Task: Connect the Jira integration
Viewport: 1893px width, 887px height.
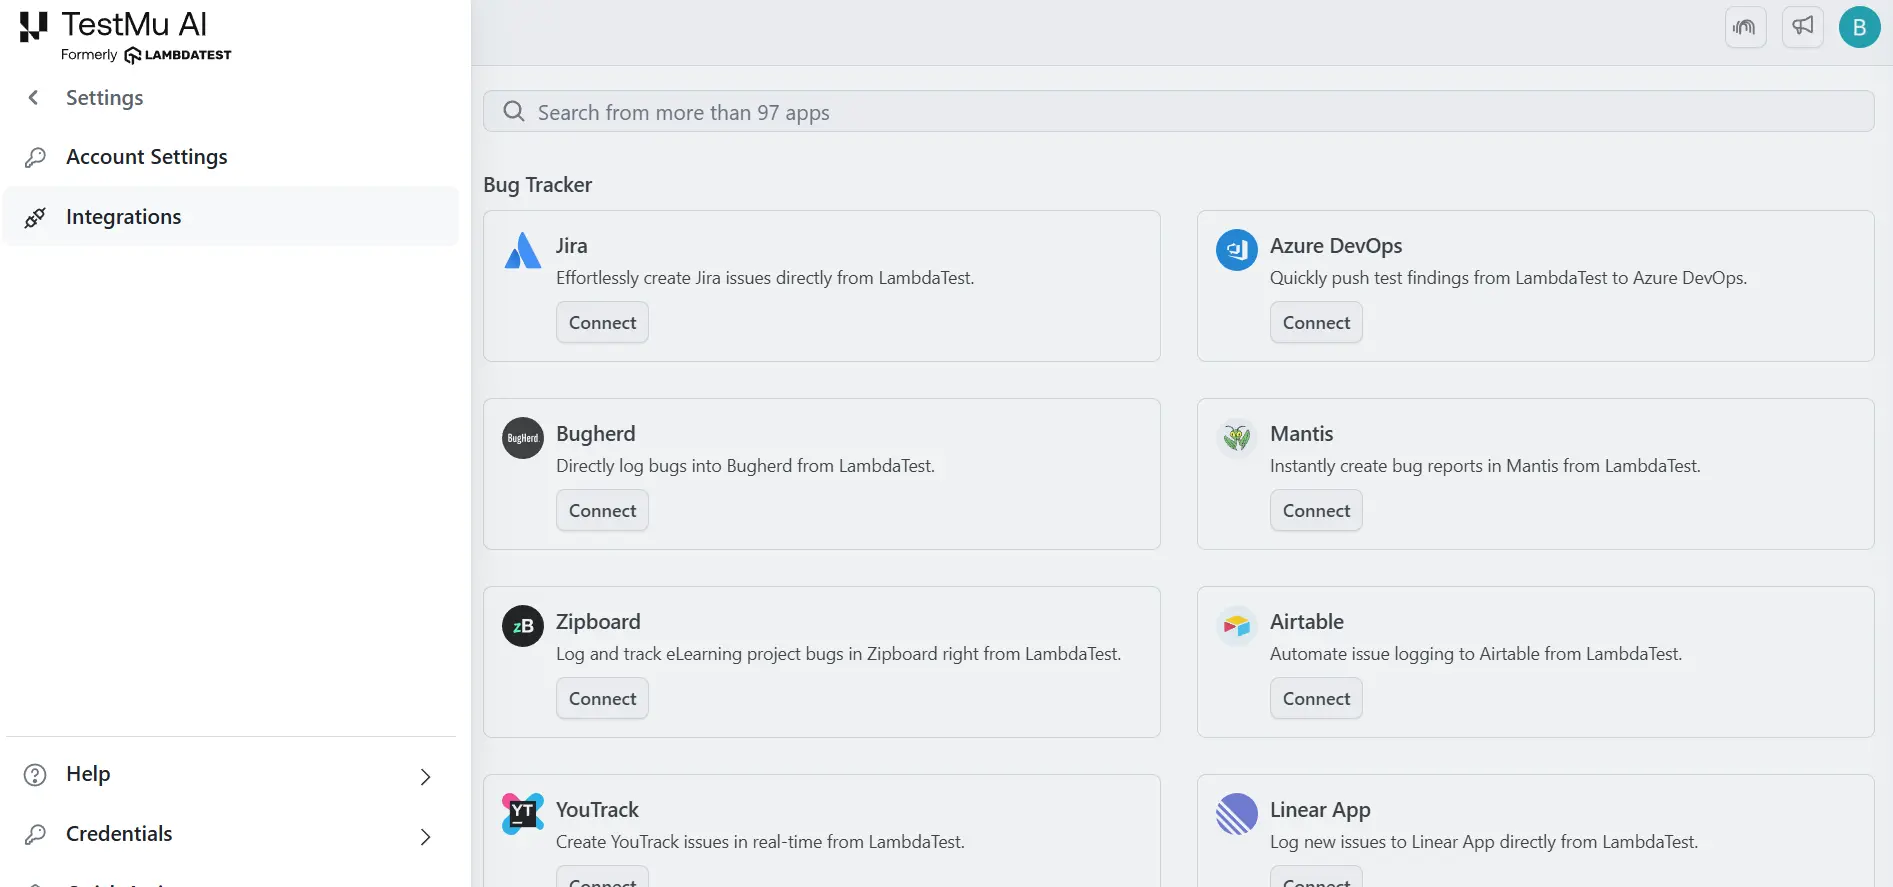Action: point(602,323)
